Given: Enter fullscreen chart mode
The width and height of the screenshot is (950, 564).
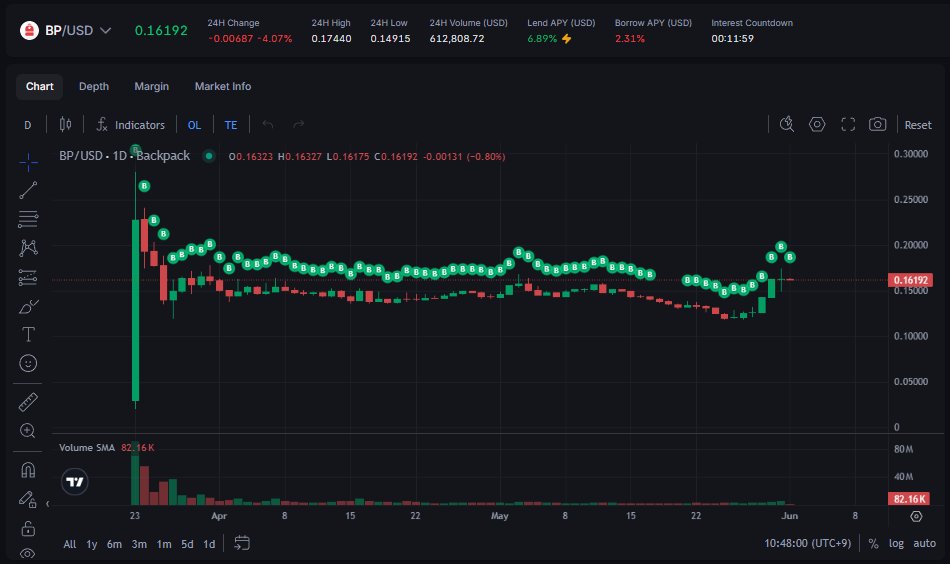Looking at the screenshot, I should [x=848, y=124].
